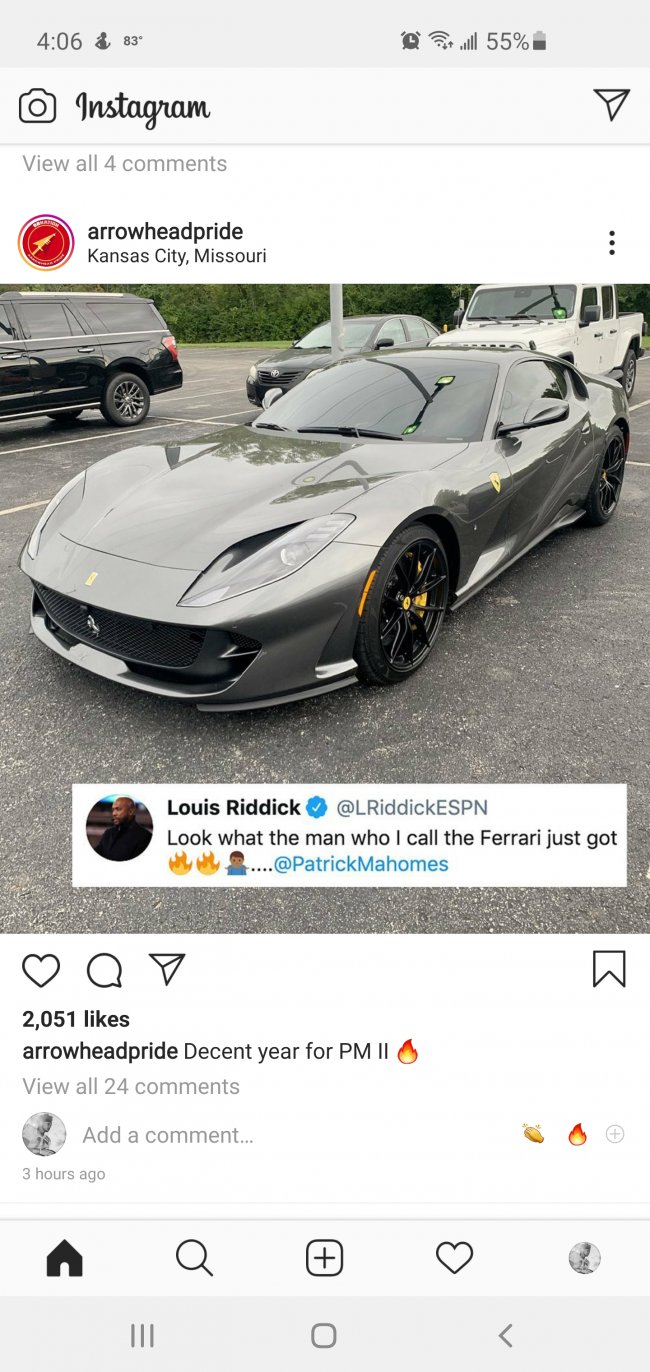Tap the comment speech bubble icon
Screen dimensions: 650x1372
(104, 969)
